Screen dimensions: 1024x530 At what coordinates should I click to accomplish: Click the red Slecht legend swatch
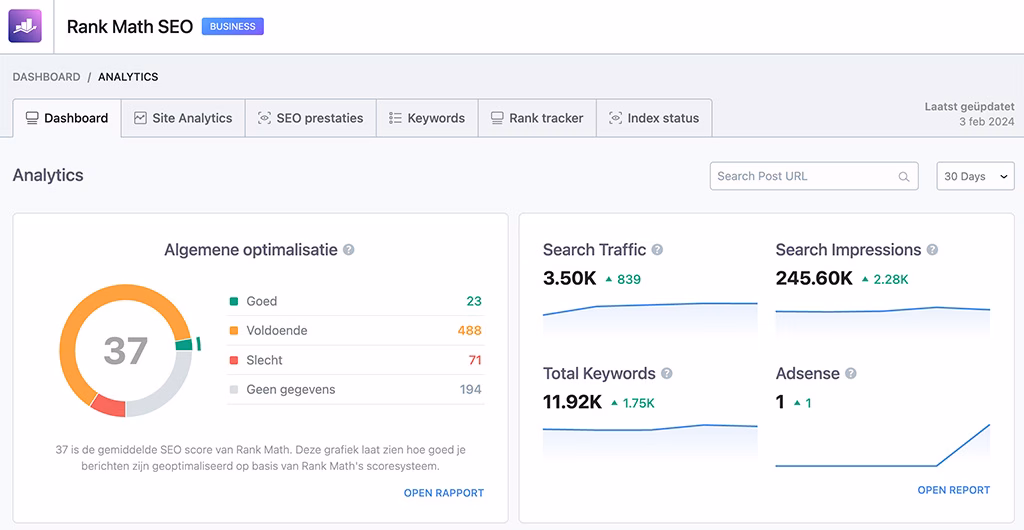(234, 360)
